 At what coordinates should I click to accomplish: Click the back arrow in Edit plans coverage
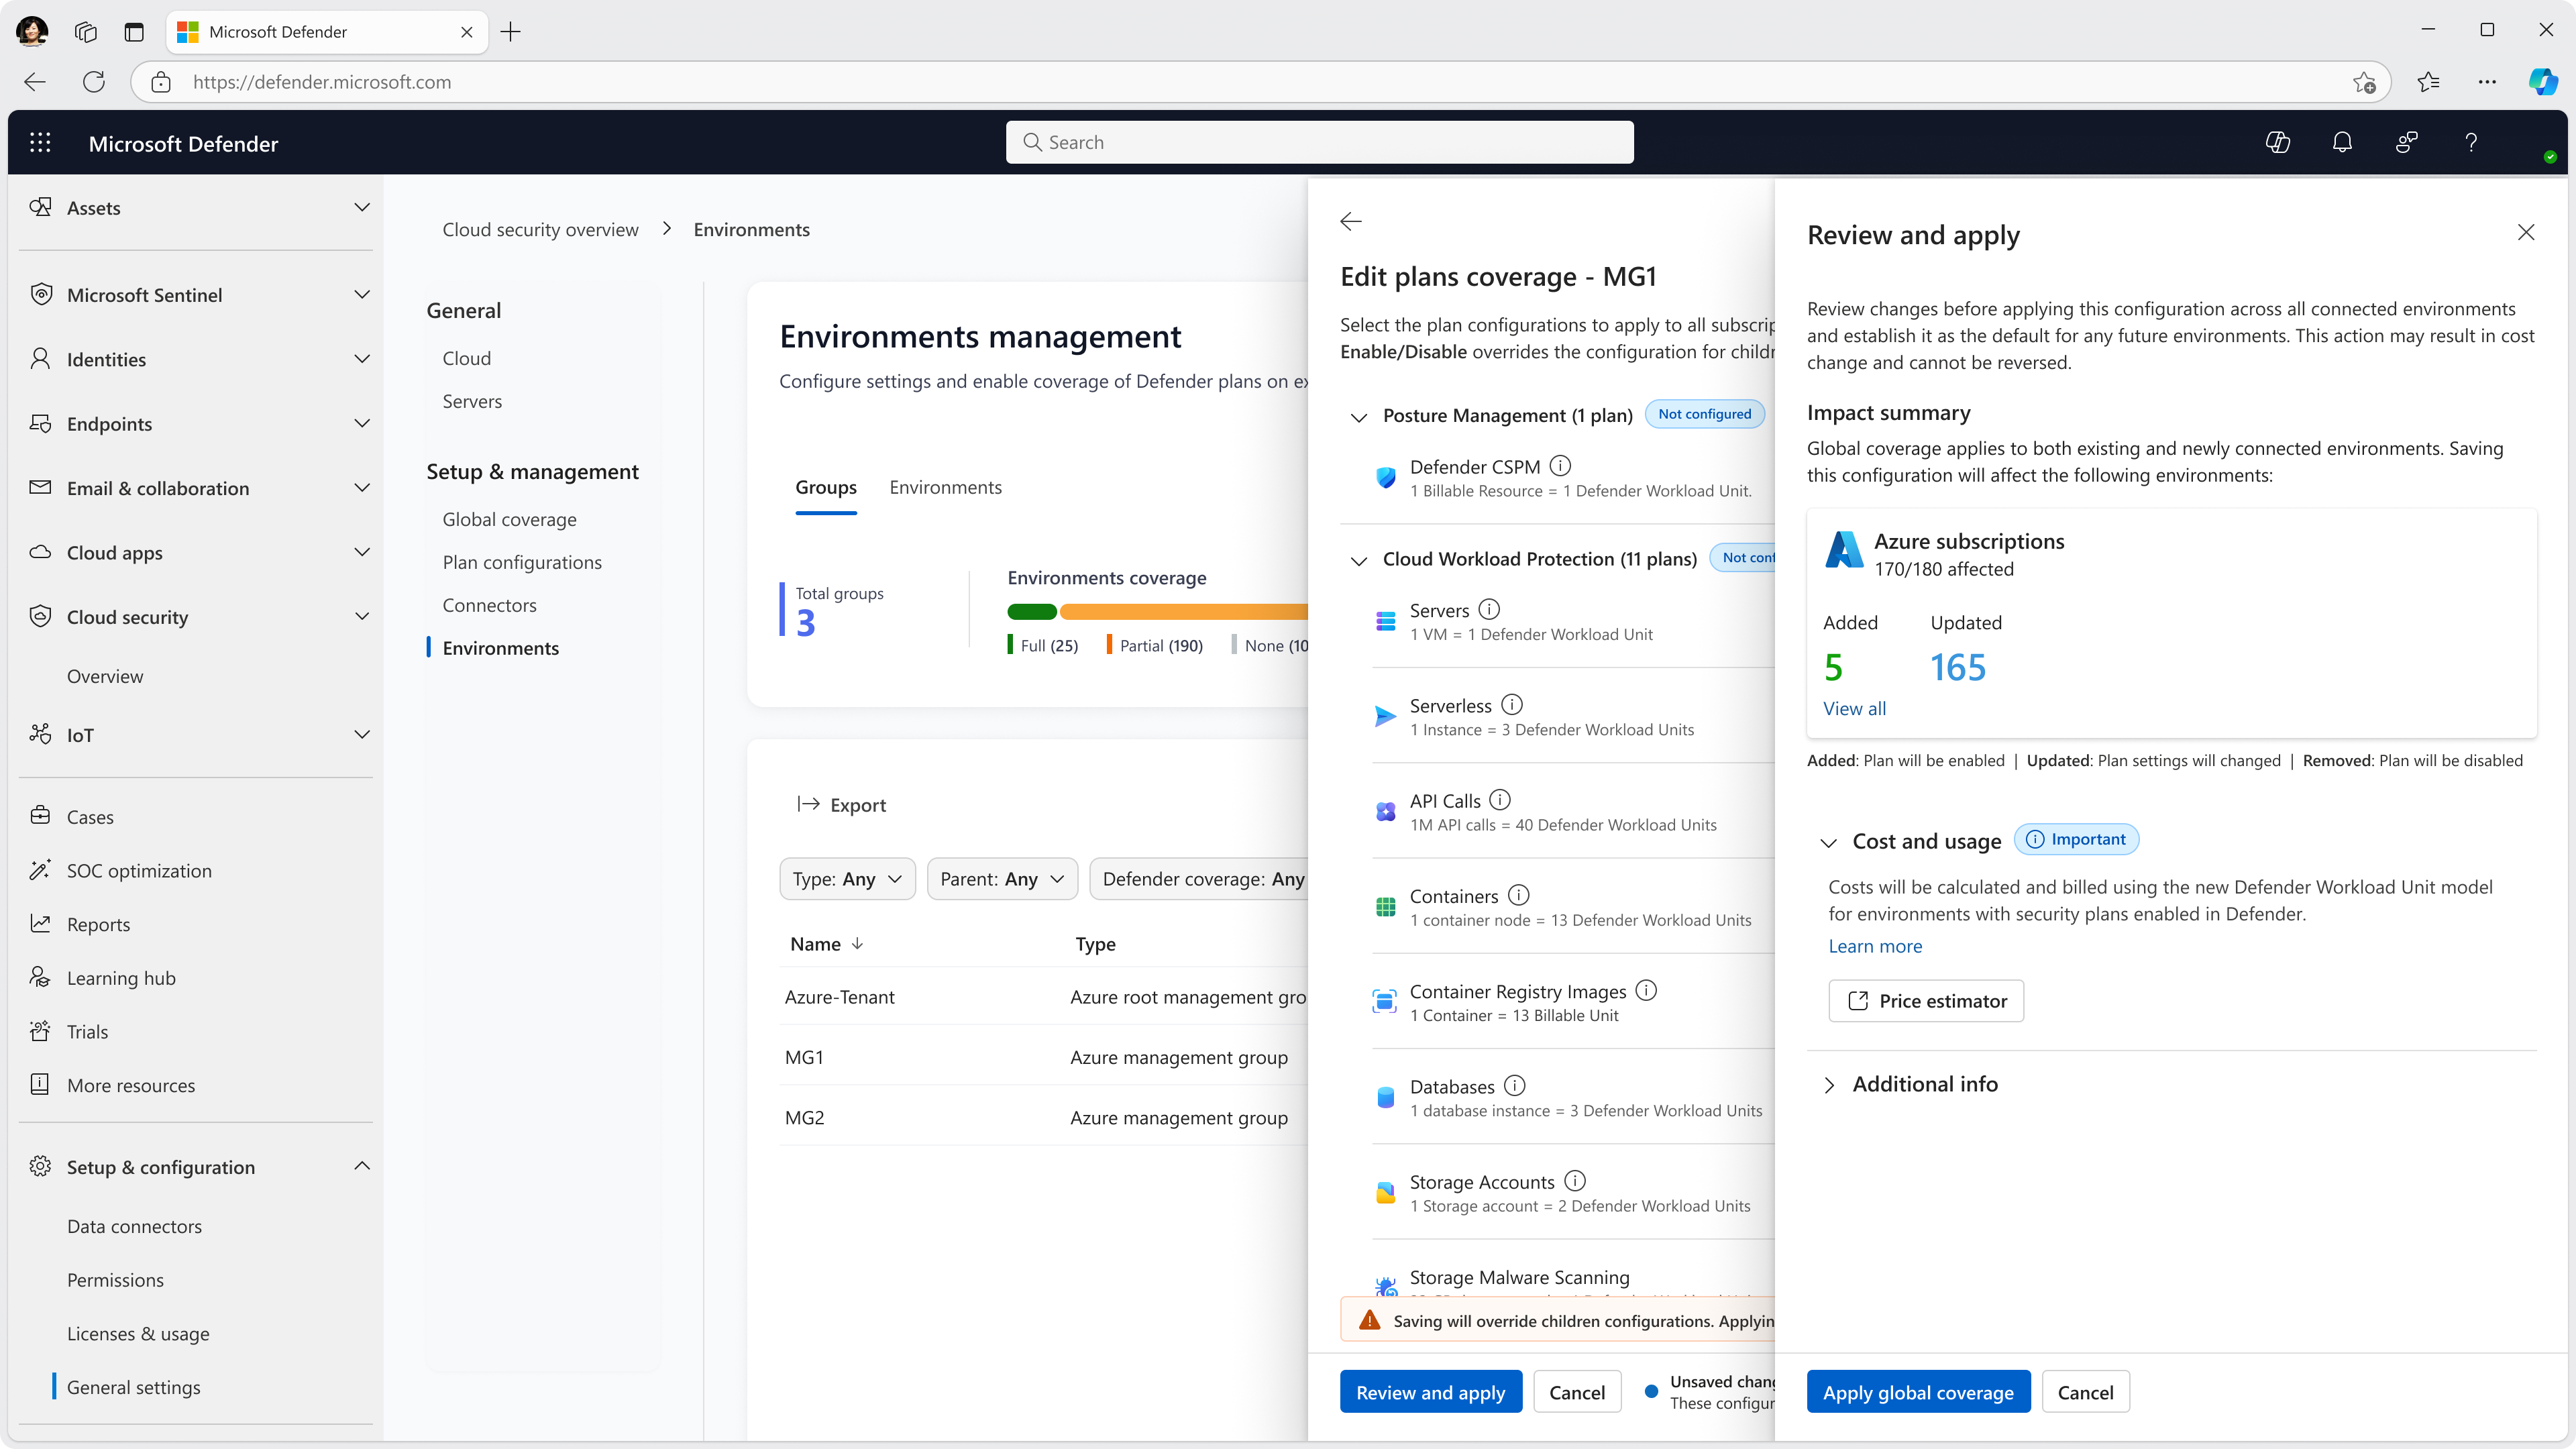click(x=1351, y=221)
